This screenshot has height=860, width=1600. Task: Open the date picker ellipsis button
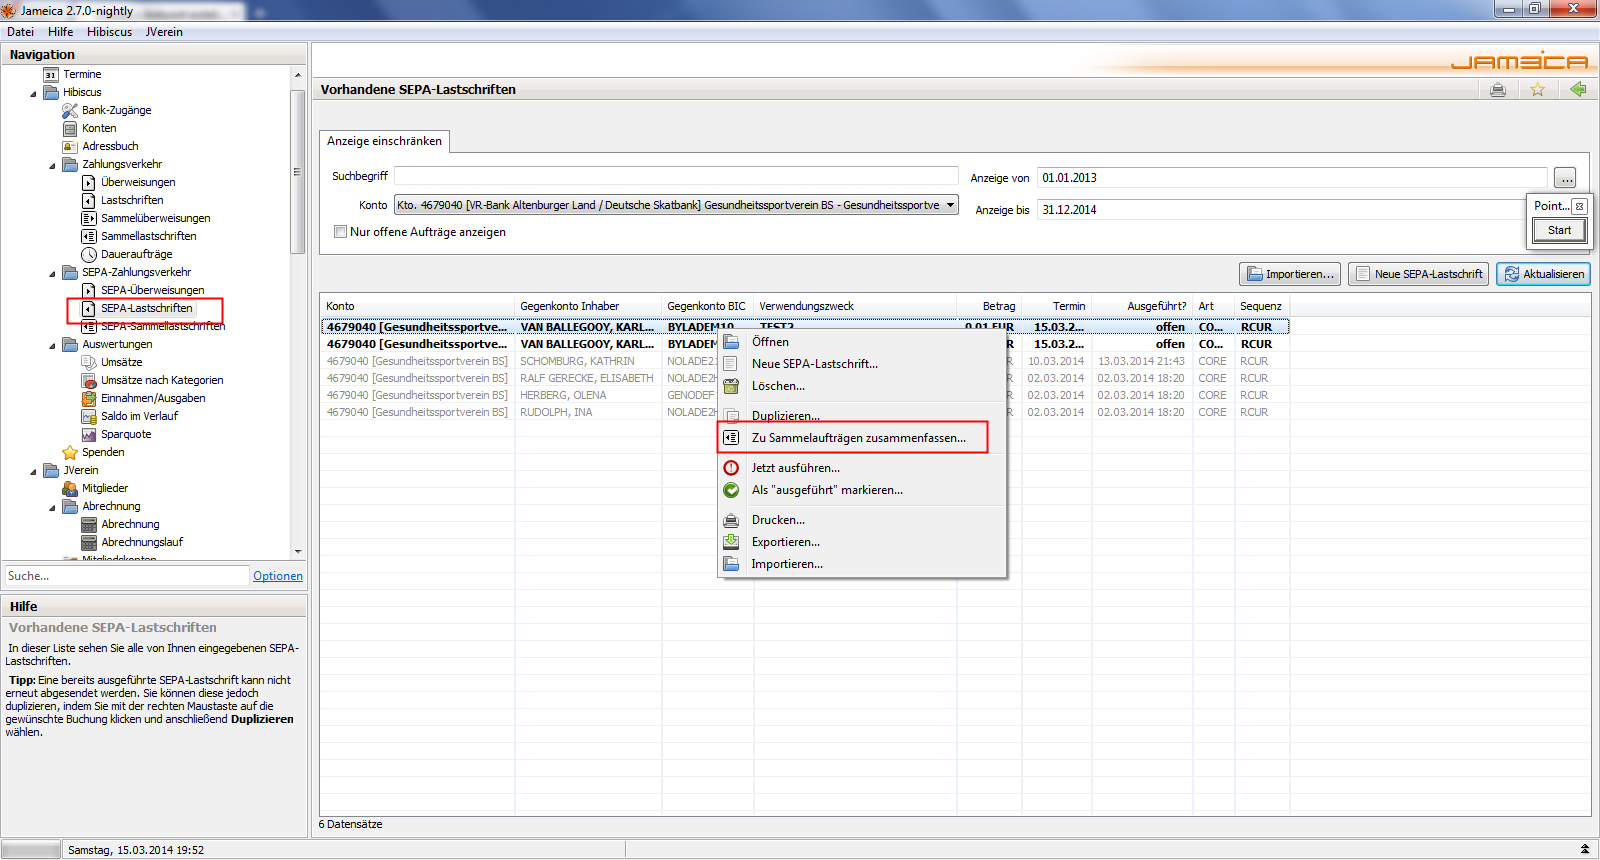pos(1565,178)
